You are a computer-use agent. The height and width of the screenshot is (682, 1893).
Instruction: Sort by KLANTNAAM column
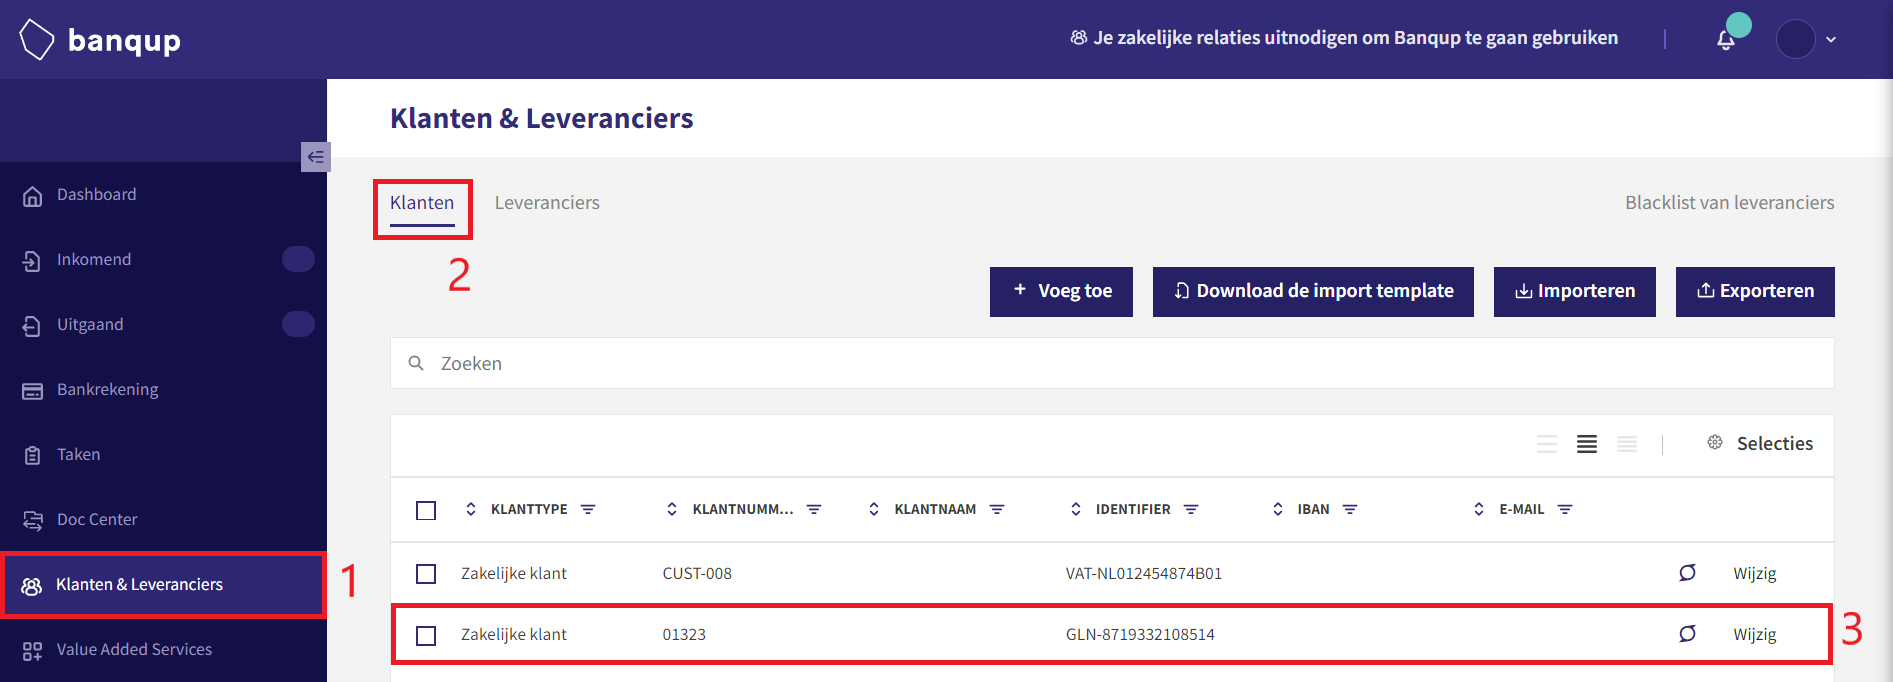[874, 509]
